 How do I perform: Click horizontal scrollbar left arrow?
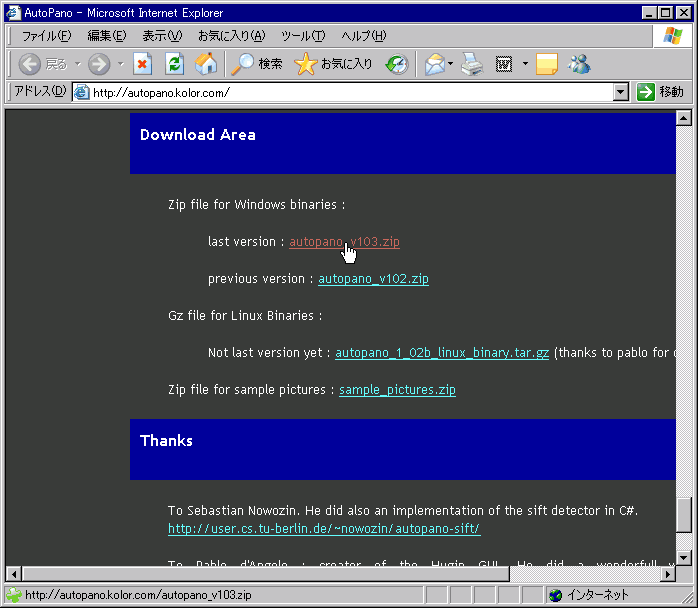(x=14, y=574)
